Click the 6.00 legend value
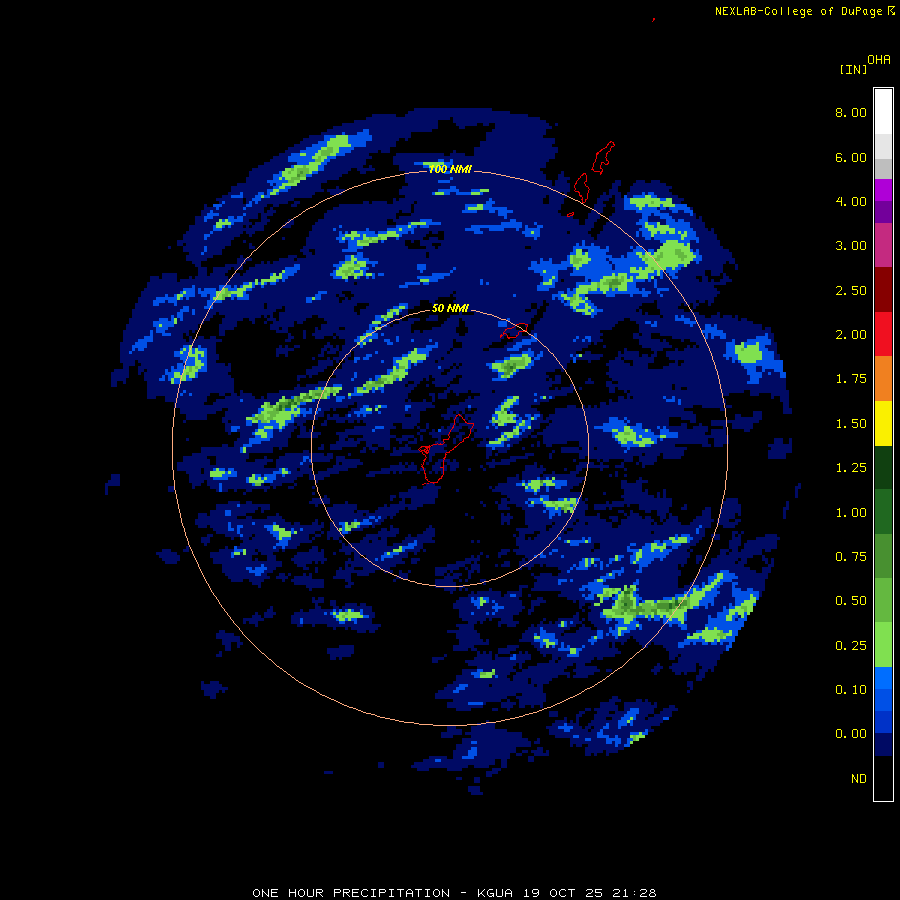This screenshot has height=900, width=900. (851, 157)
